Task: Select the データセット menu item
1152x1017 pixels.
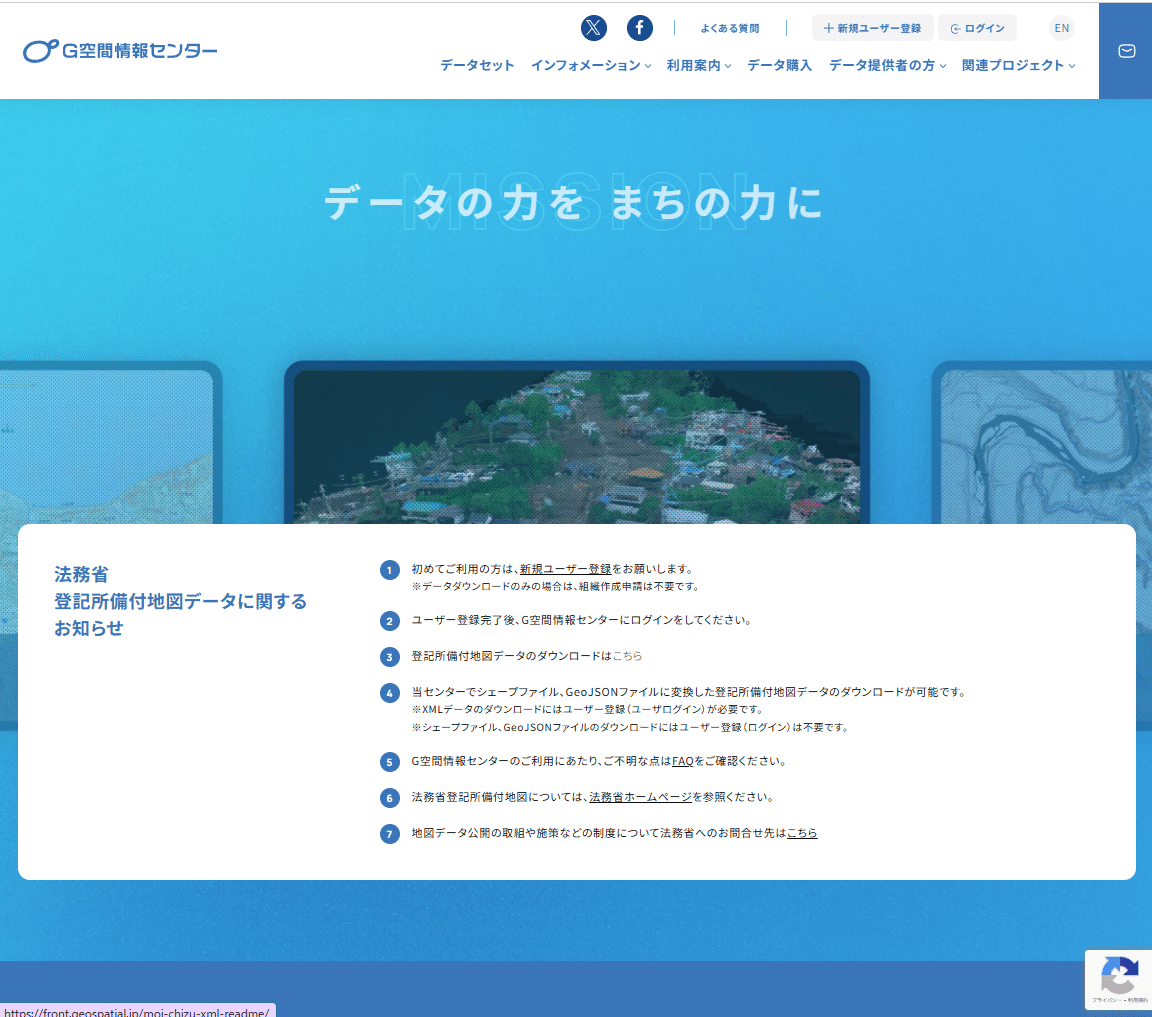Action: 476,64
